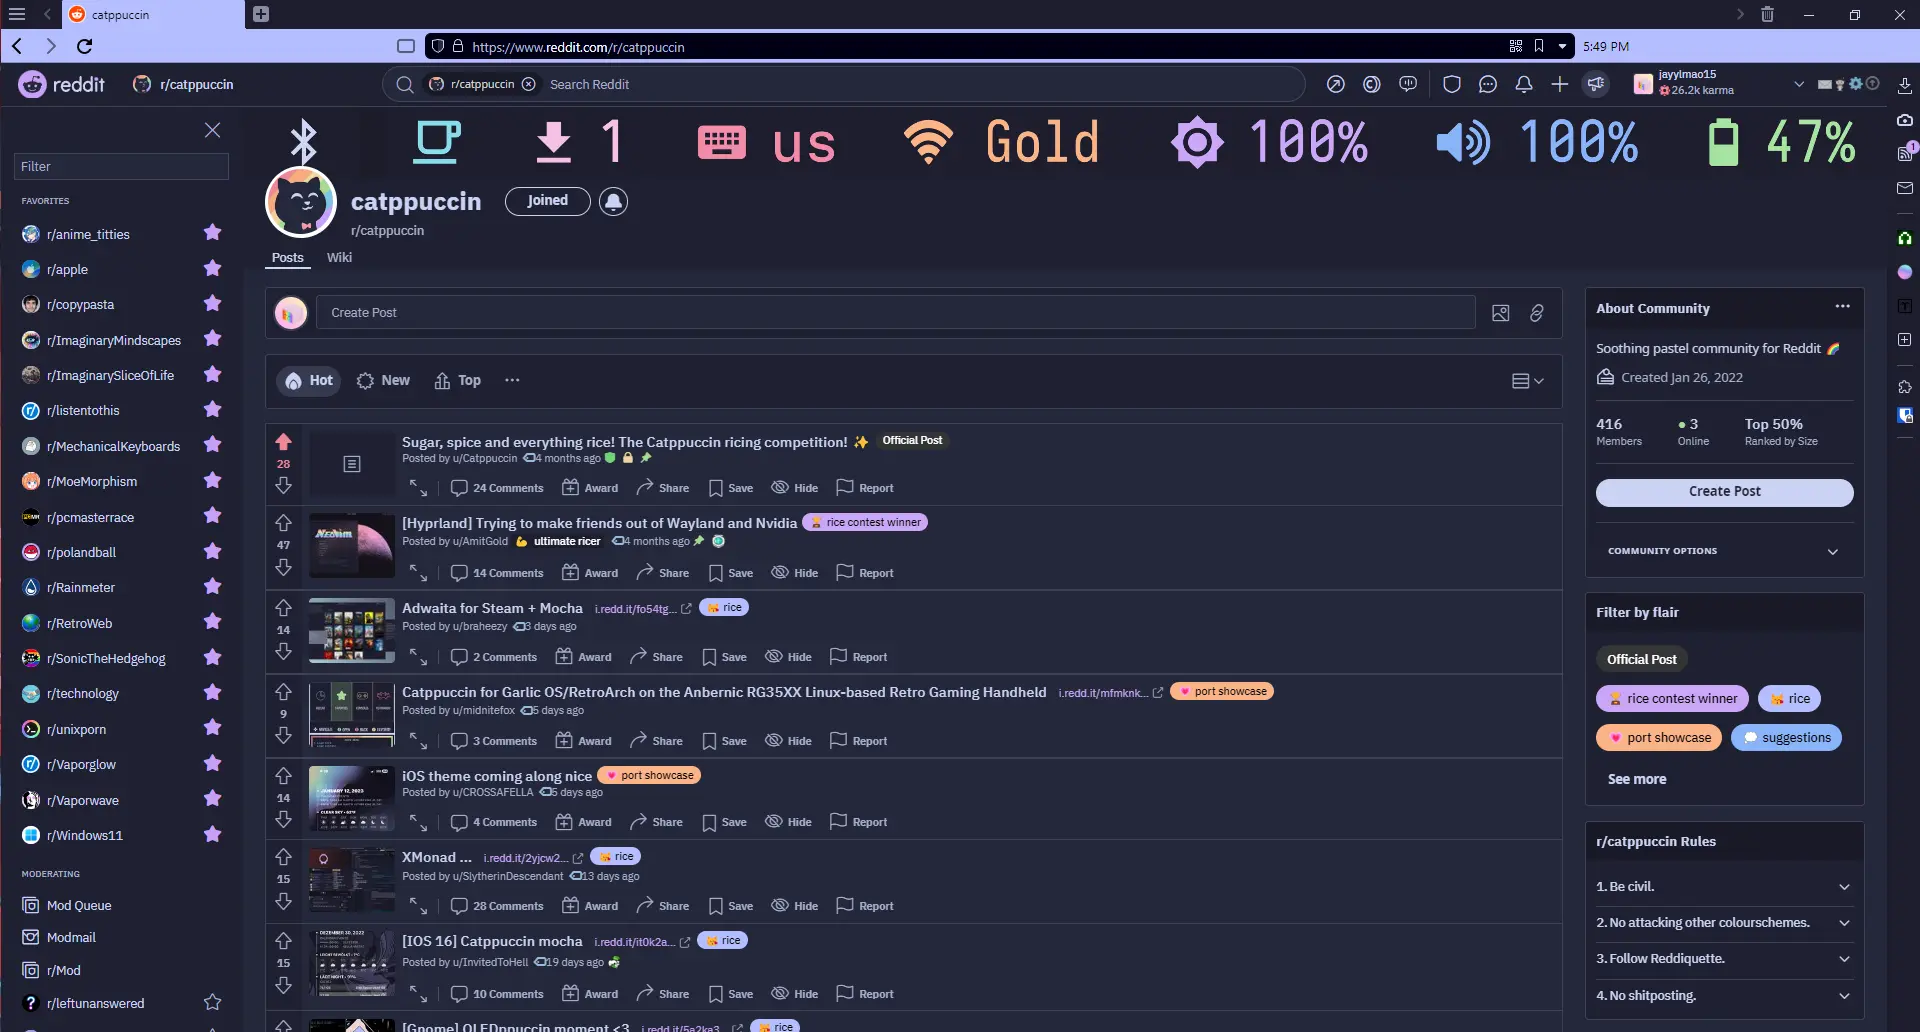Image resolution: width=1920 pixels, height=1032 pixels.
Task: Save the Catppuccin for Garlic OS post
Action: pyautogui.click(x=725, y=741)
